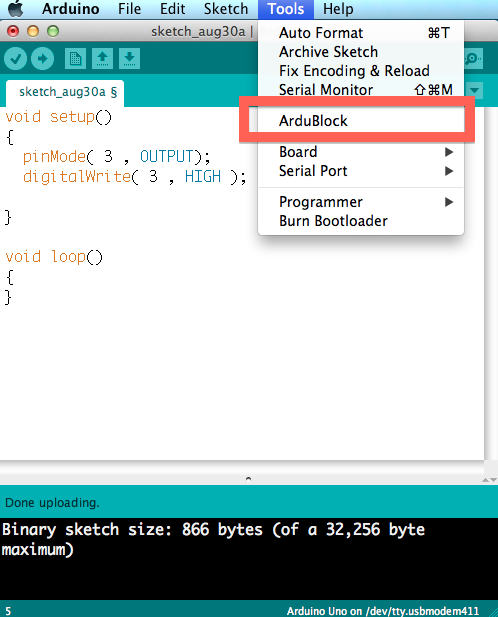Click the yellow minimize window button
The image size is (498, 617).
pos(33,31)
